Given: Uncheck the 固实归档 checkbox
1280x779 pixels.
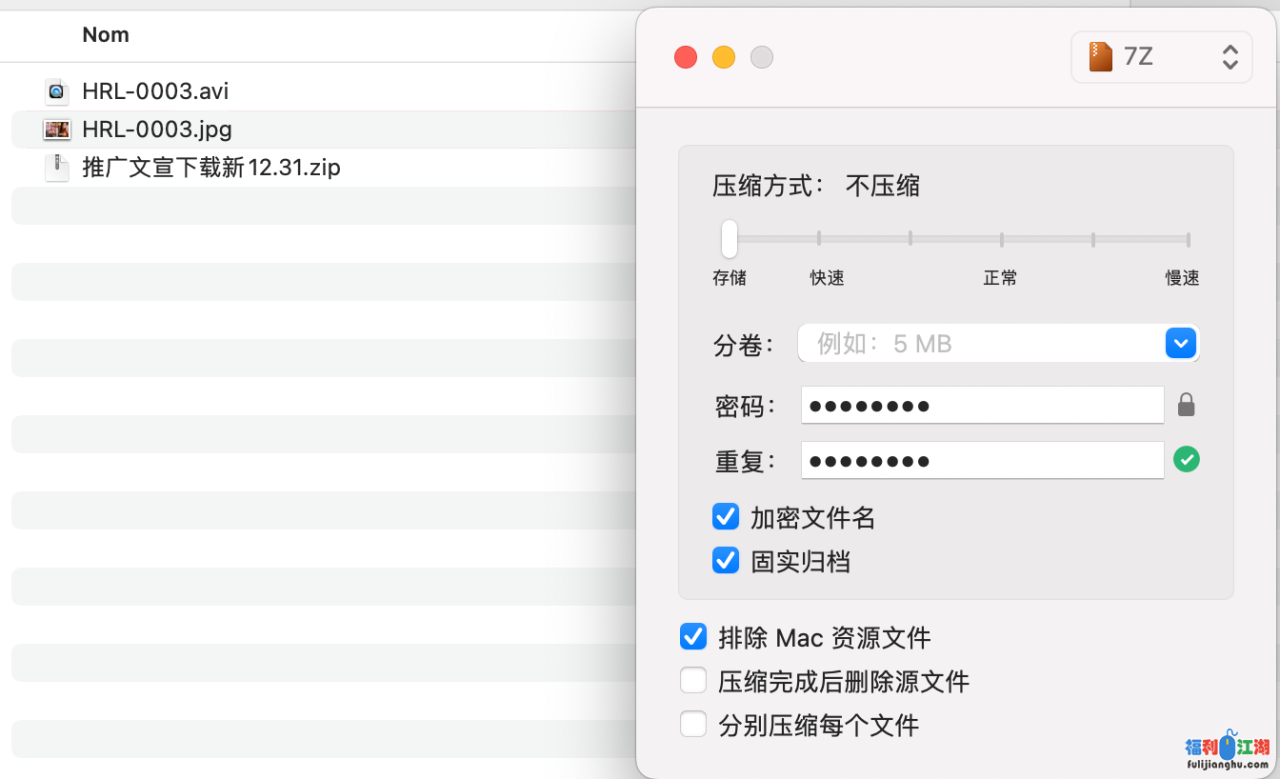Looking at the screenshot, I should (725, 561).
